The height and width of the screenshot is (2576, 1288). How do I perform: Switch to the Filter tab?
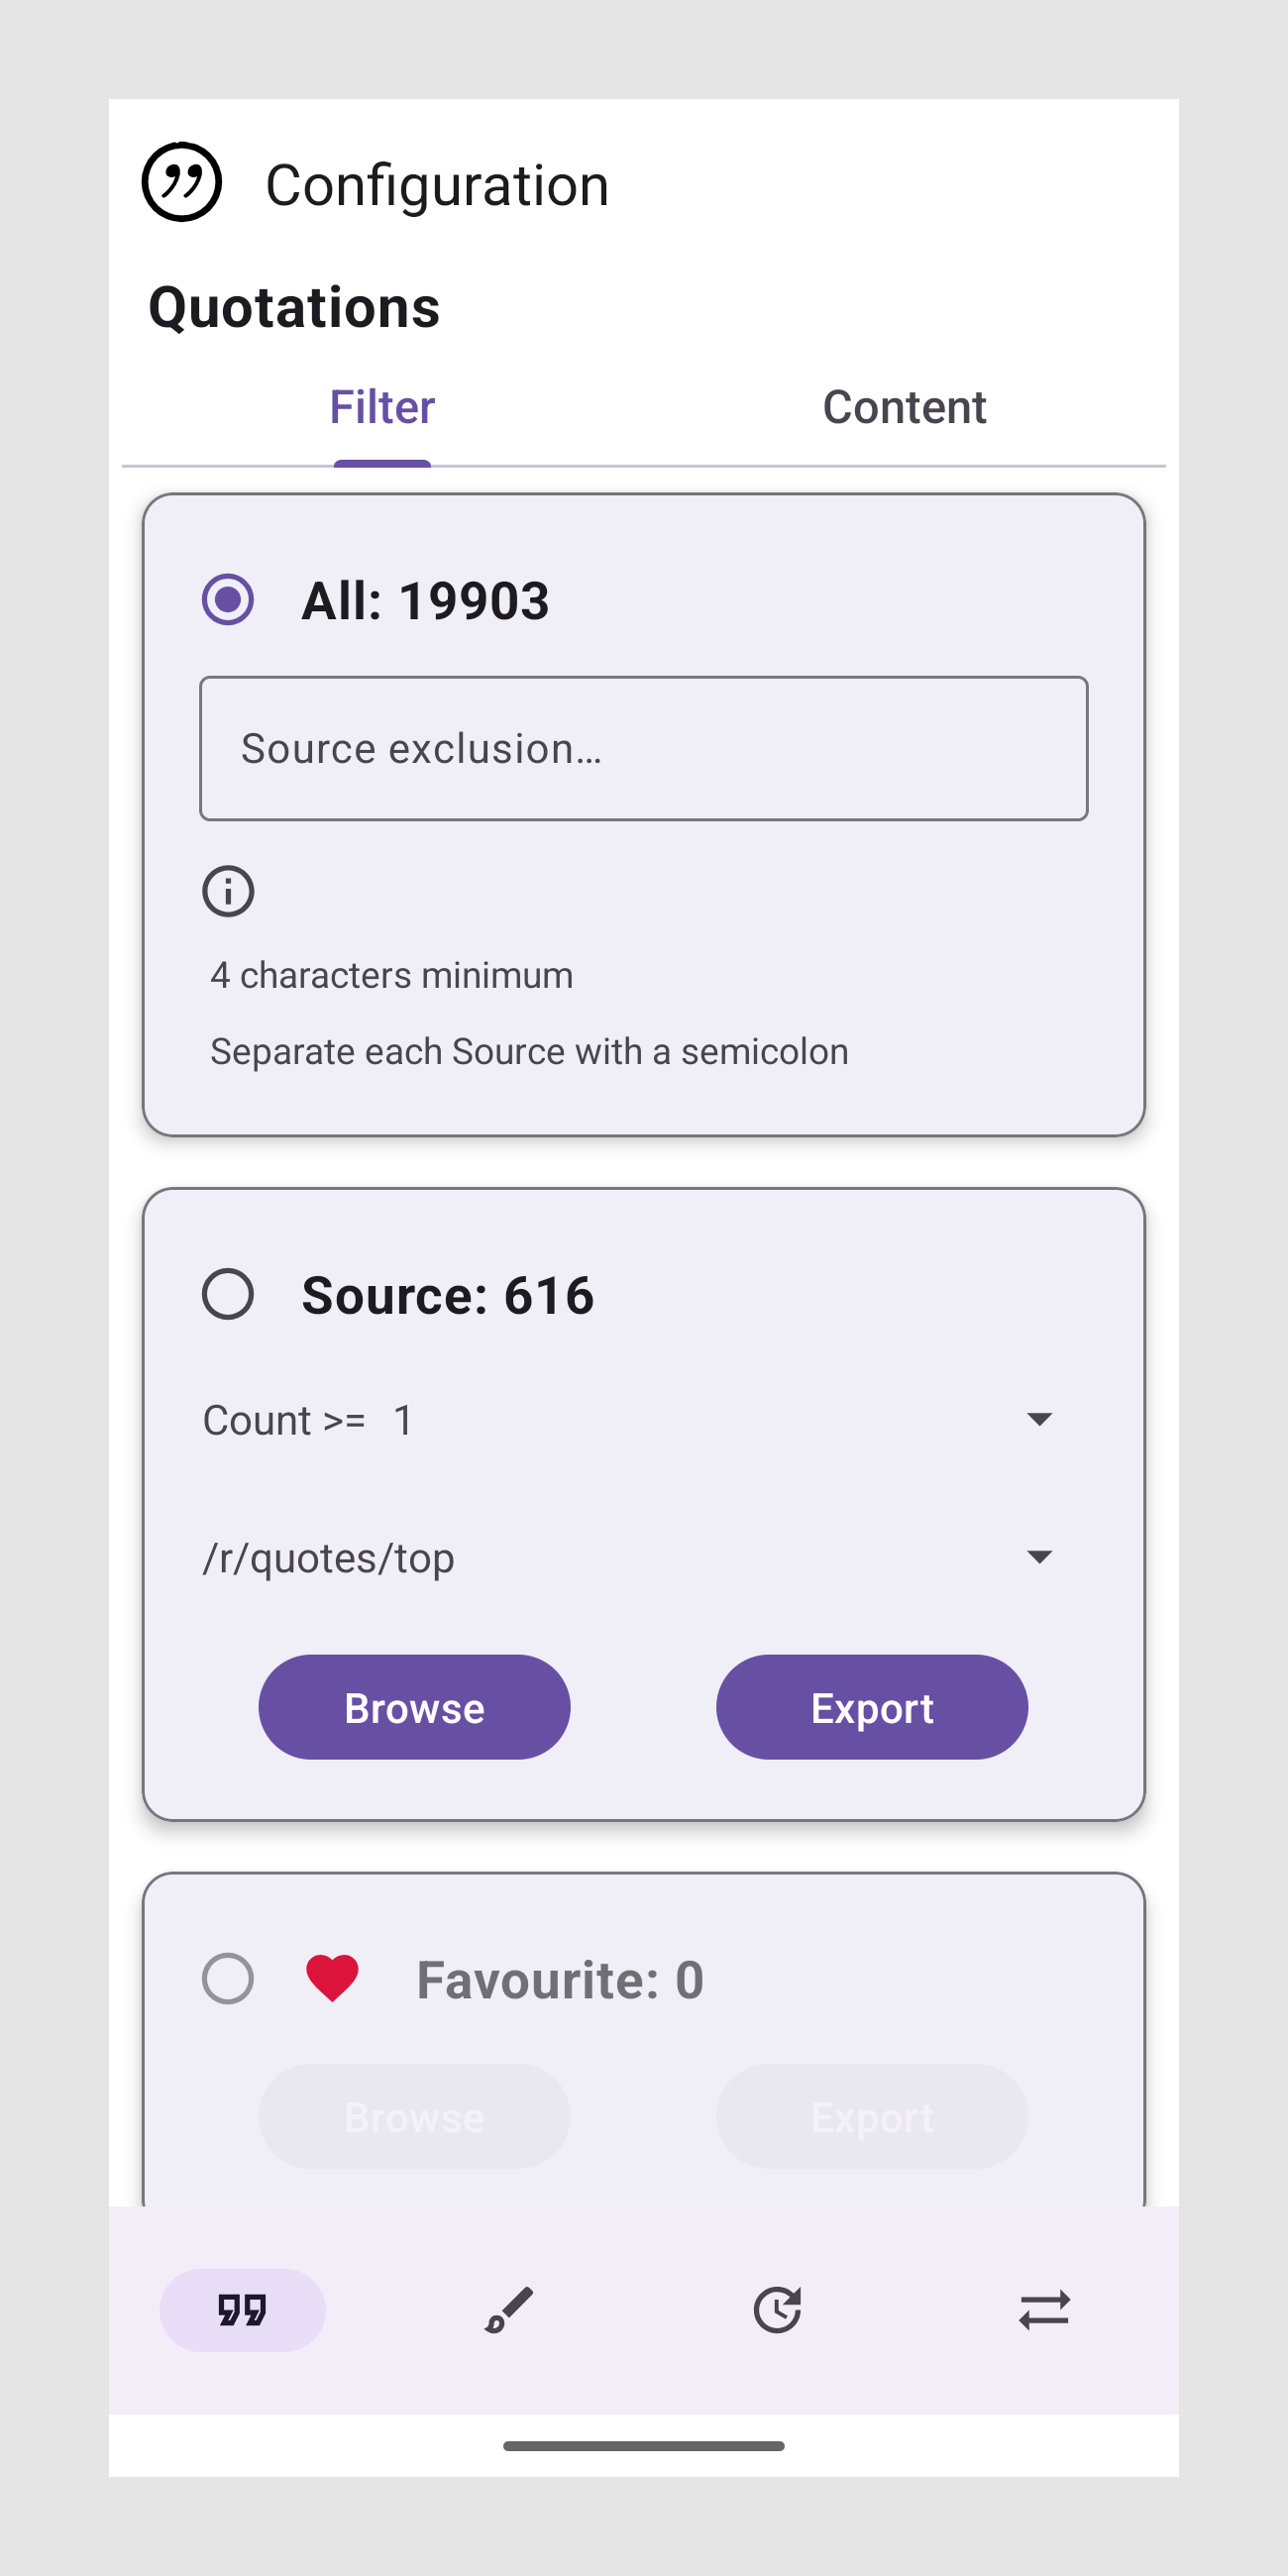pyautogui.click(x=382, y=408)
